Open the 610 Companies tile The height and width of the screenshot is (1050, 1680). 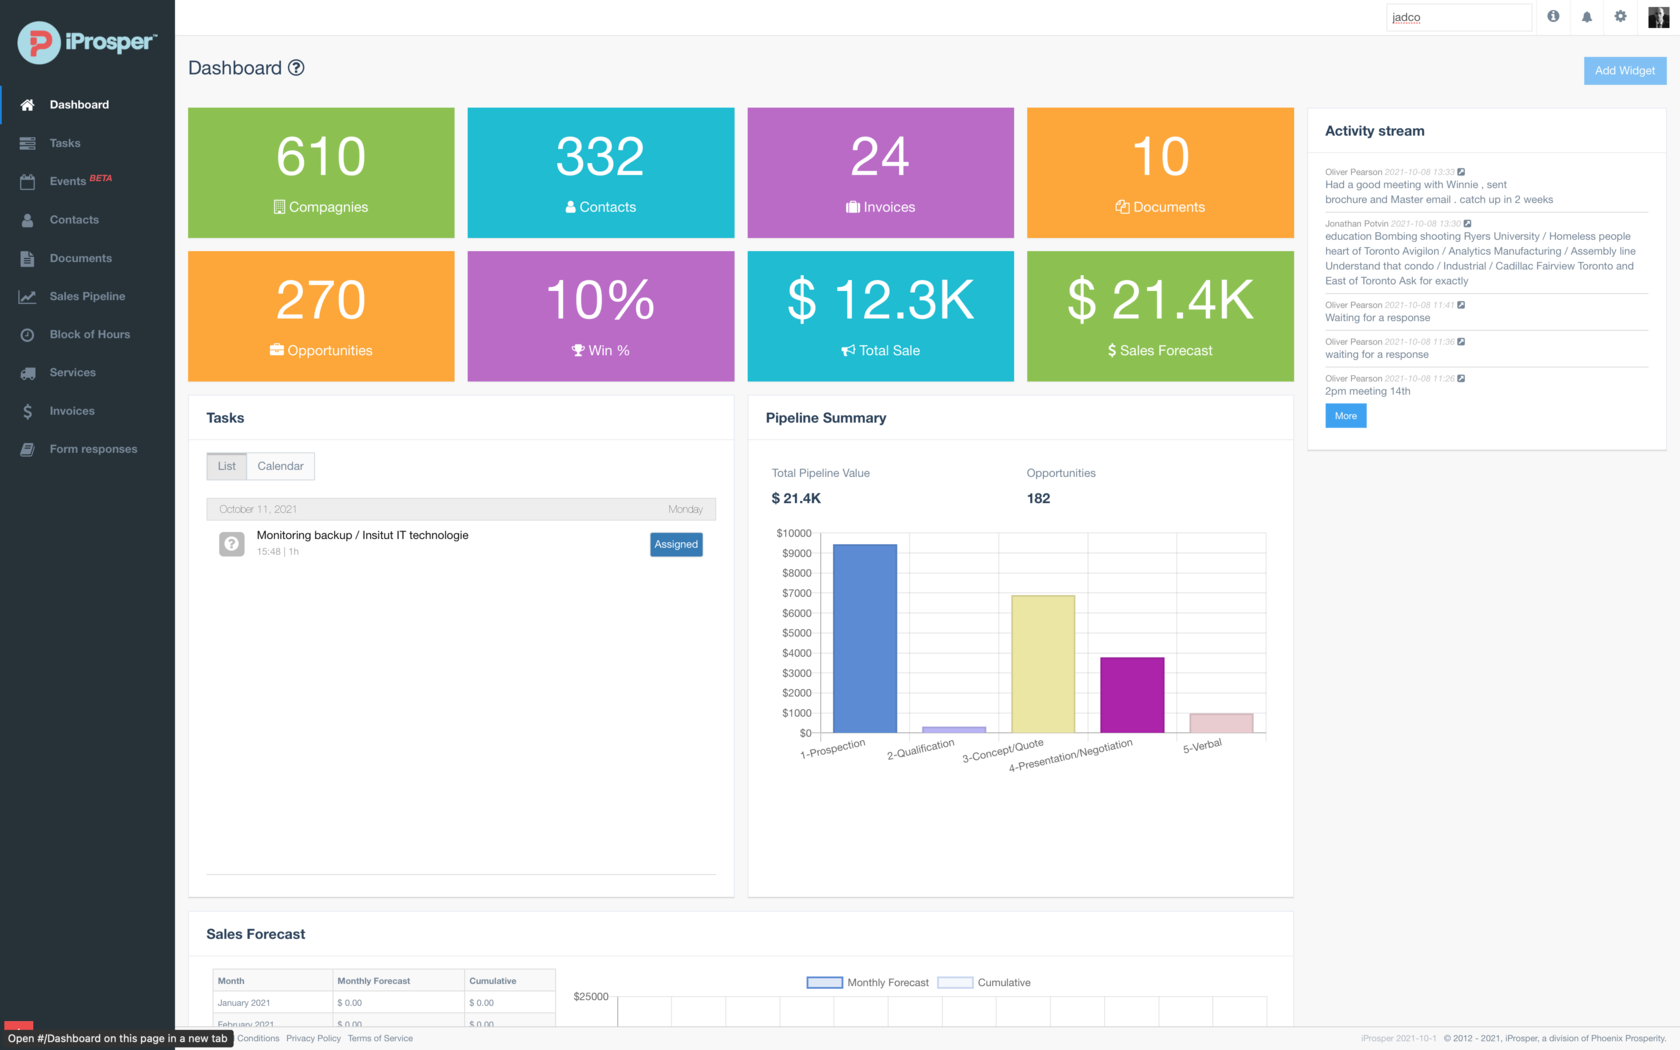coord(321,173)
